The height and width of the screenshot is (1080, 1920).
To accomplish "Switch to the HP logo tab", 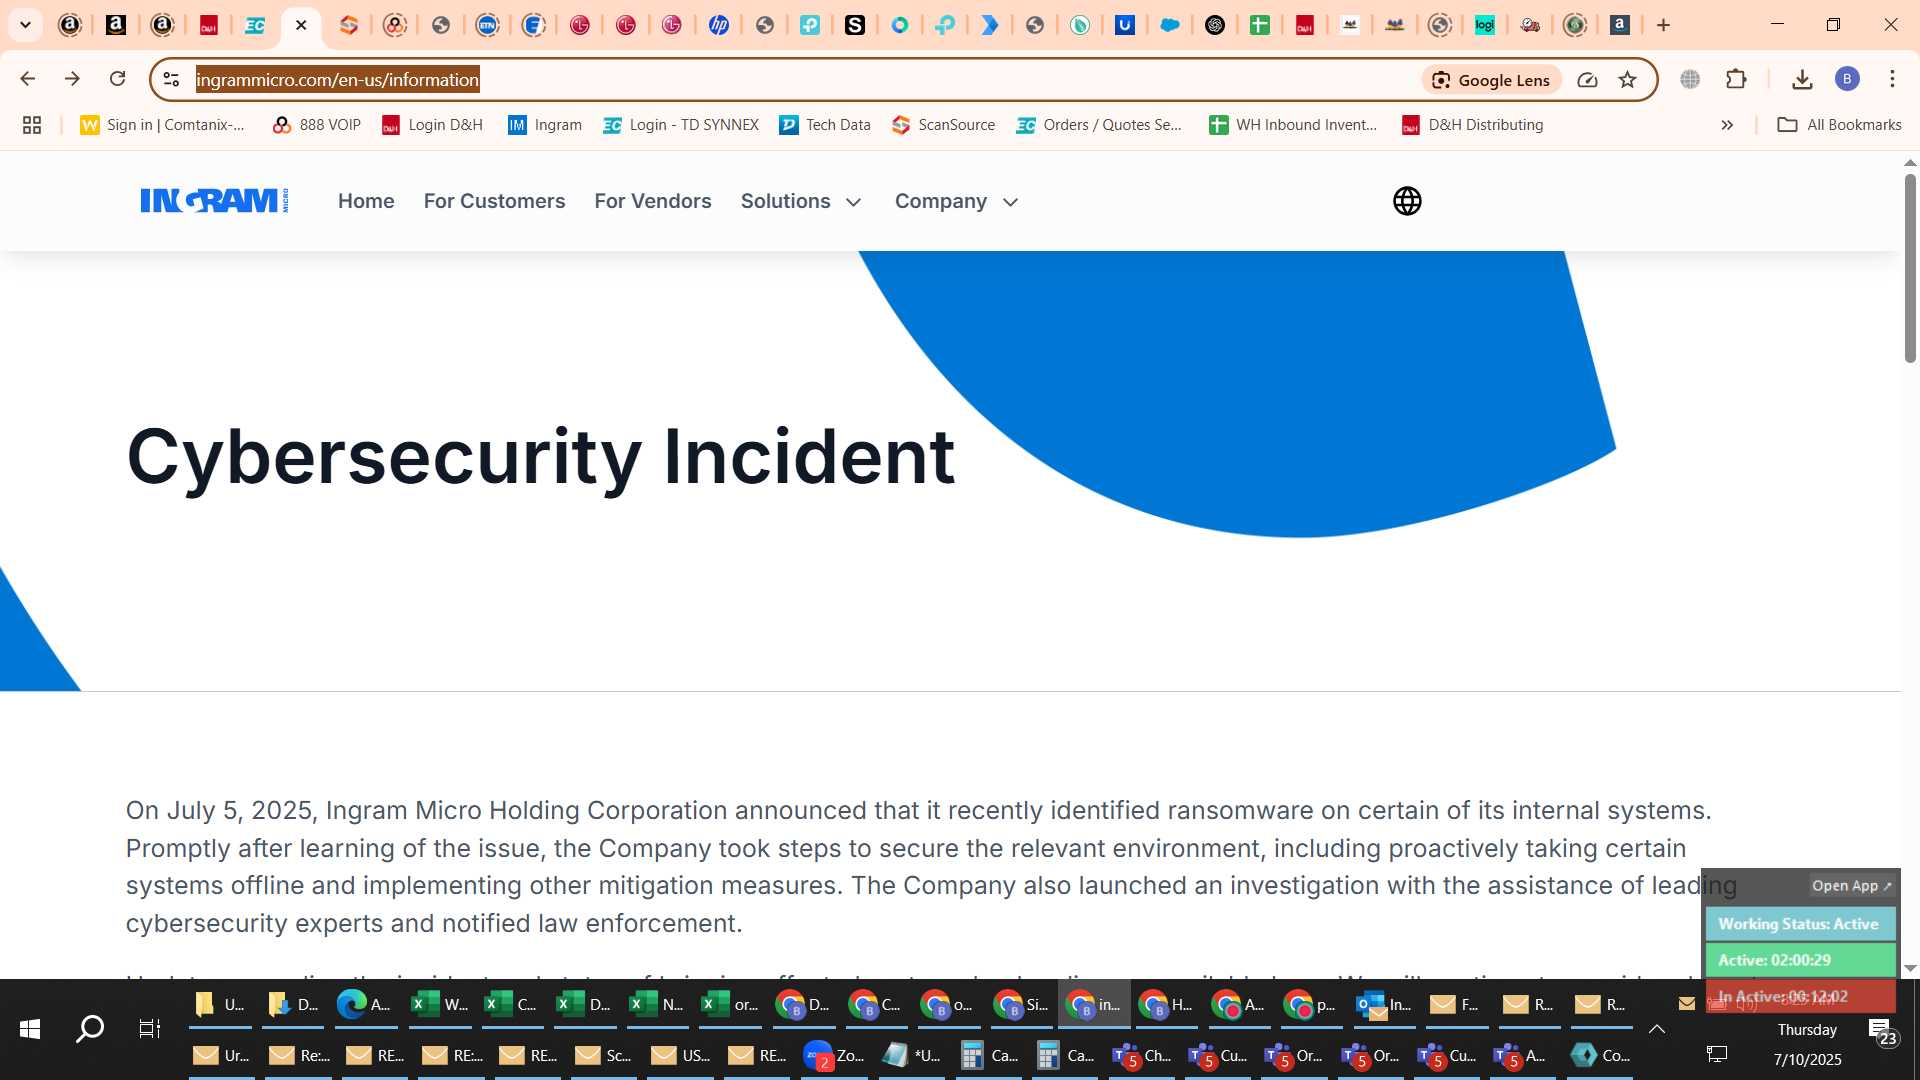I will (x=718, y=25).
